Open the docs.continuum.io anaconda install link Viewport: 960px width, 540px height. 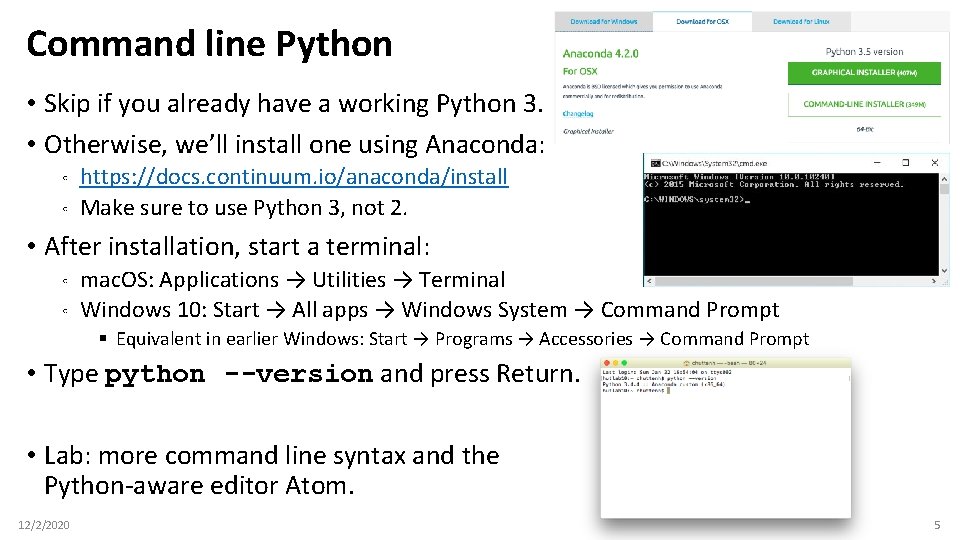[294, 176]
